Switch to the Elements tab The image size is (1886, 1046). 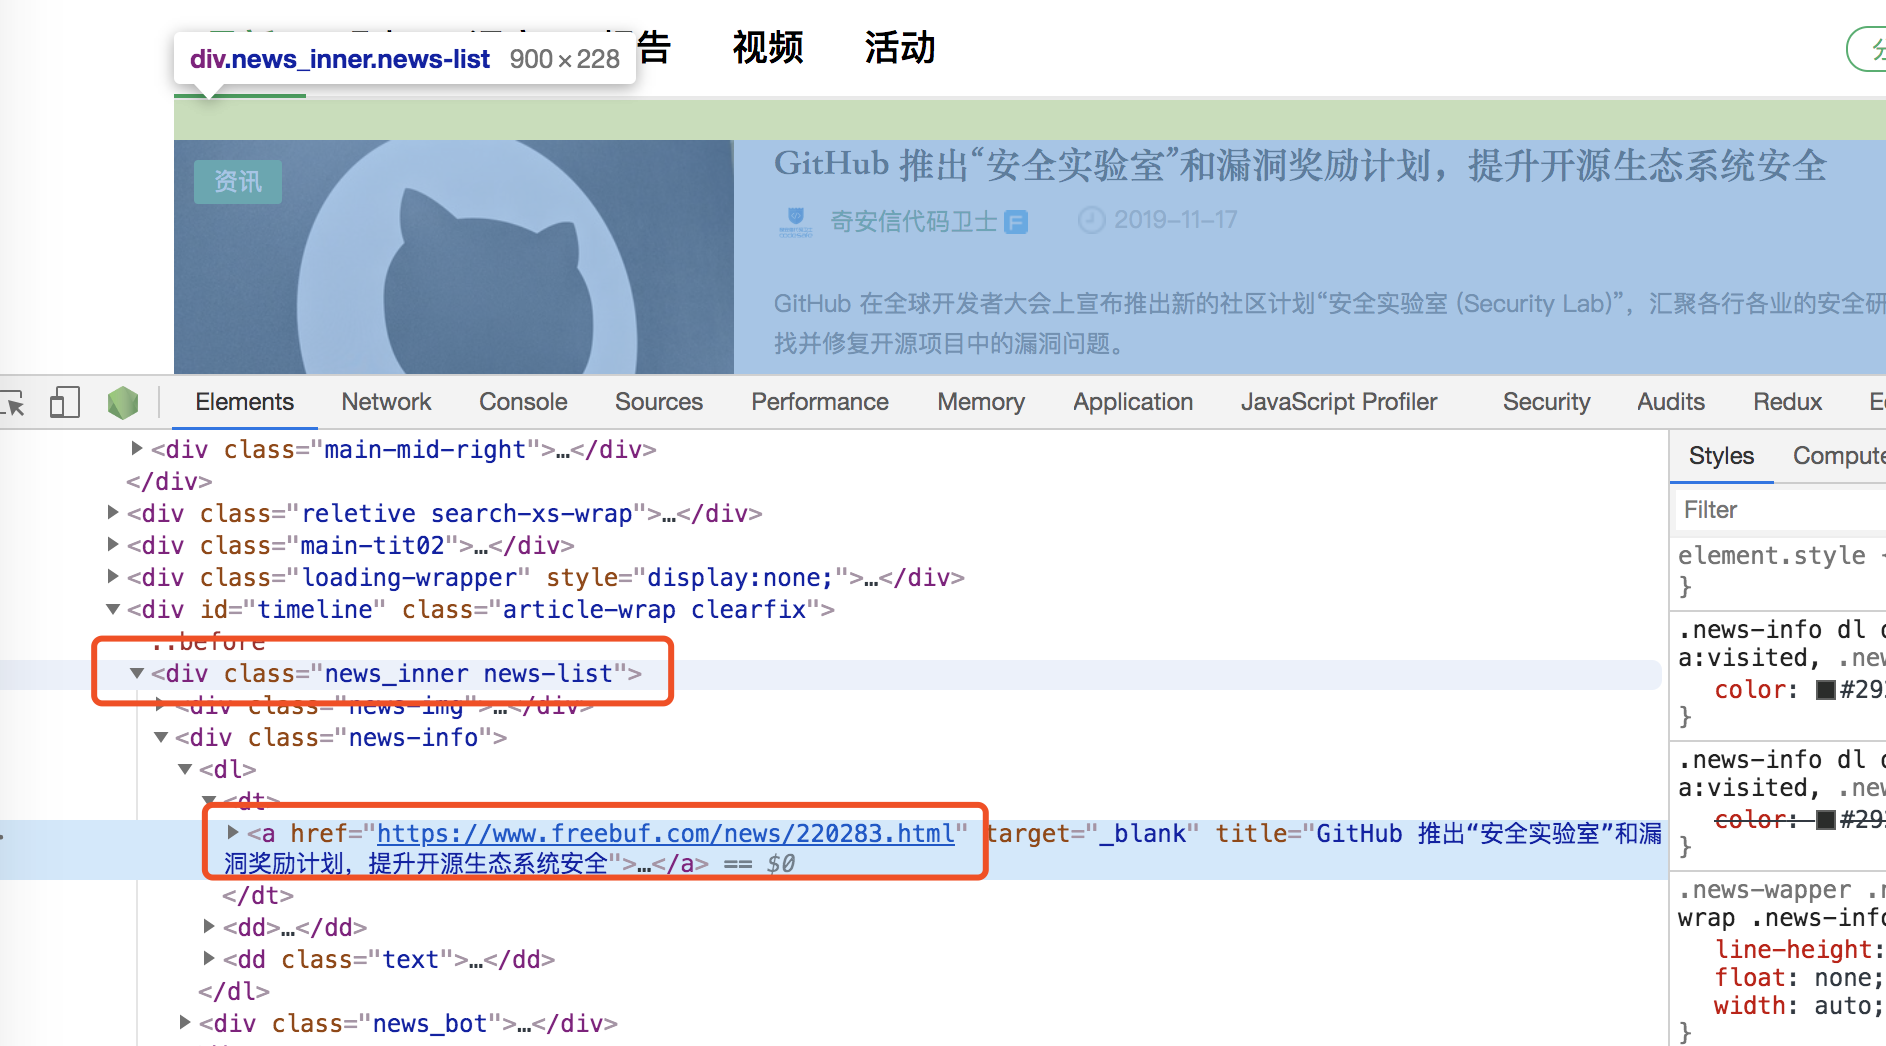point(245,402)
